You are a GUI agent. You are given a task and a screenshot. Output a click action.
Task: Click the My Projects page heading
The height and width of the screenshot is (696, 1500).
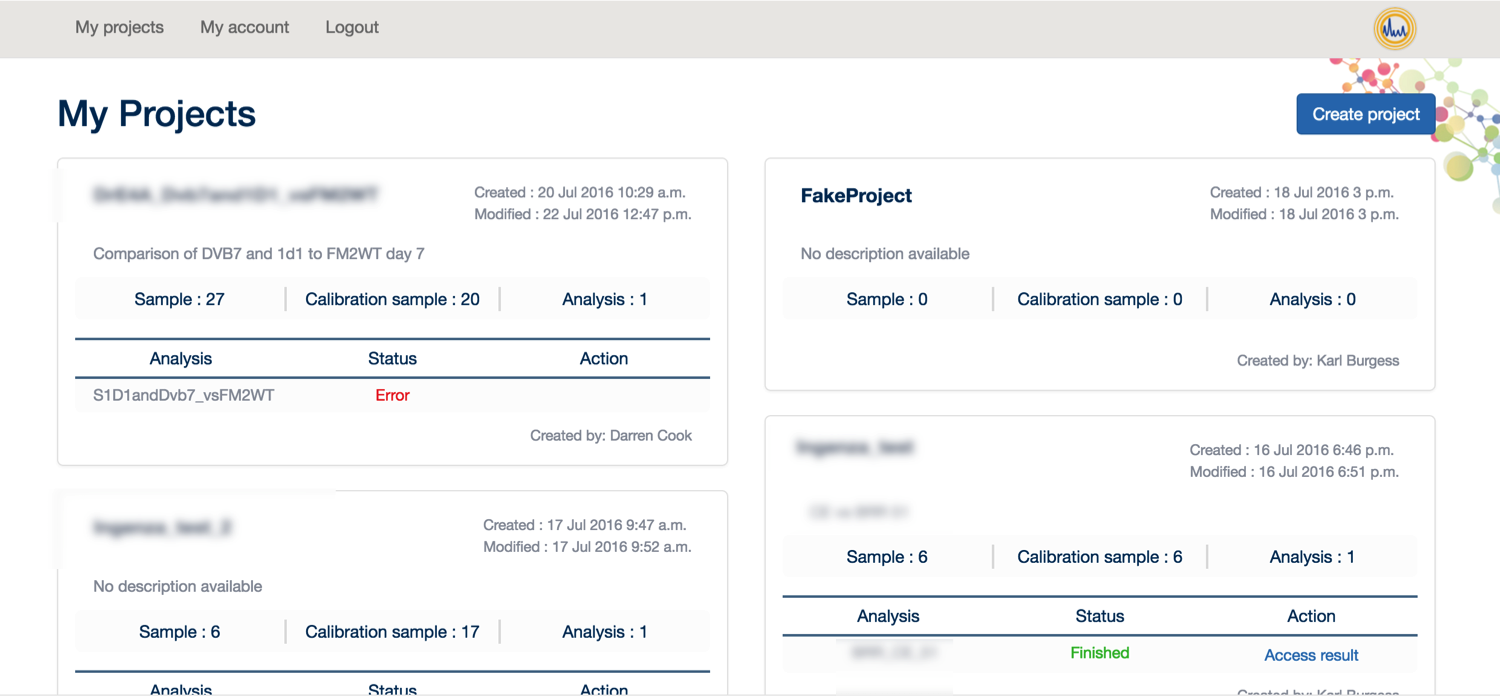[x=157, y=113]
